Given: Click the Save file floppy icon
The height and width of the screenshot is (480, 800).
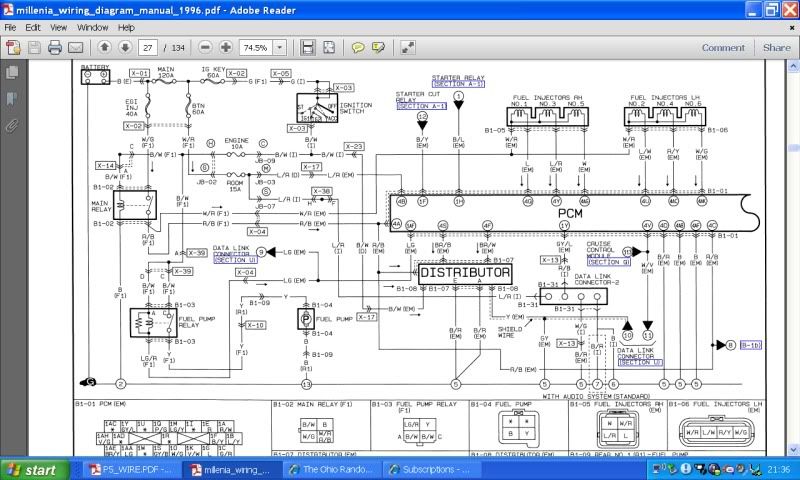Looking at the screenshot, I should [x=34, y=47].
